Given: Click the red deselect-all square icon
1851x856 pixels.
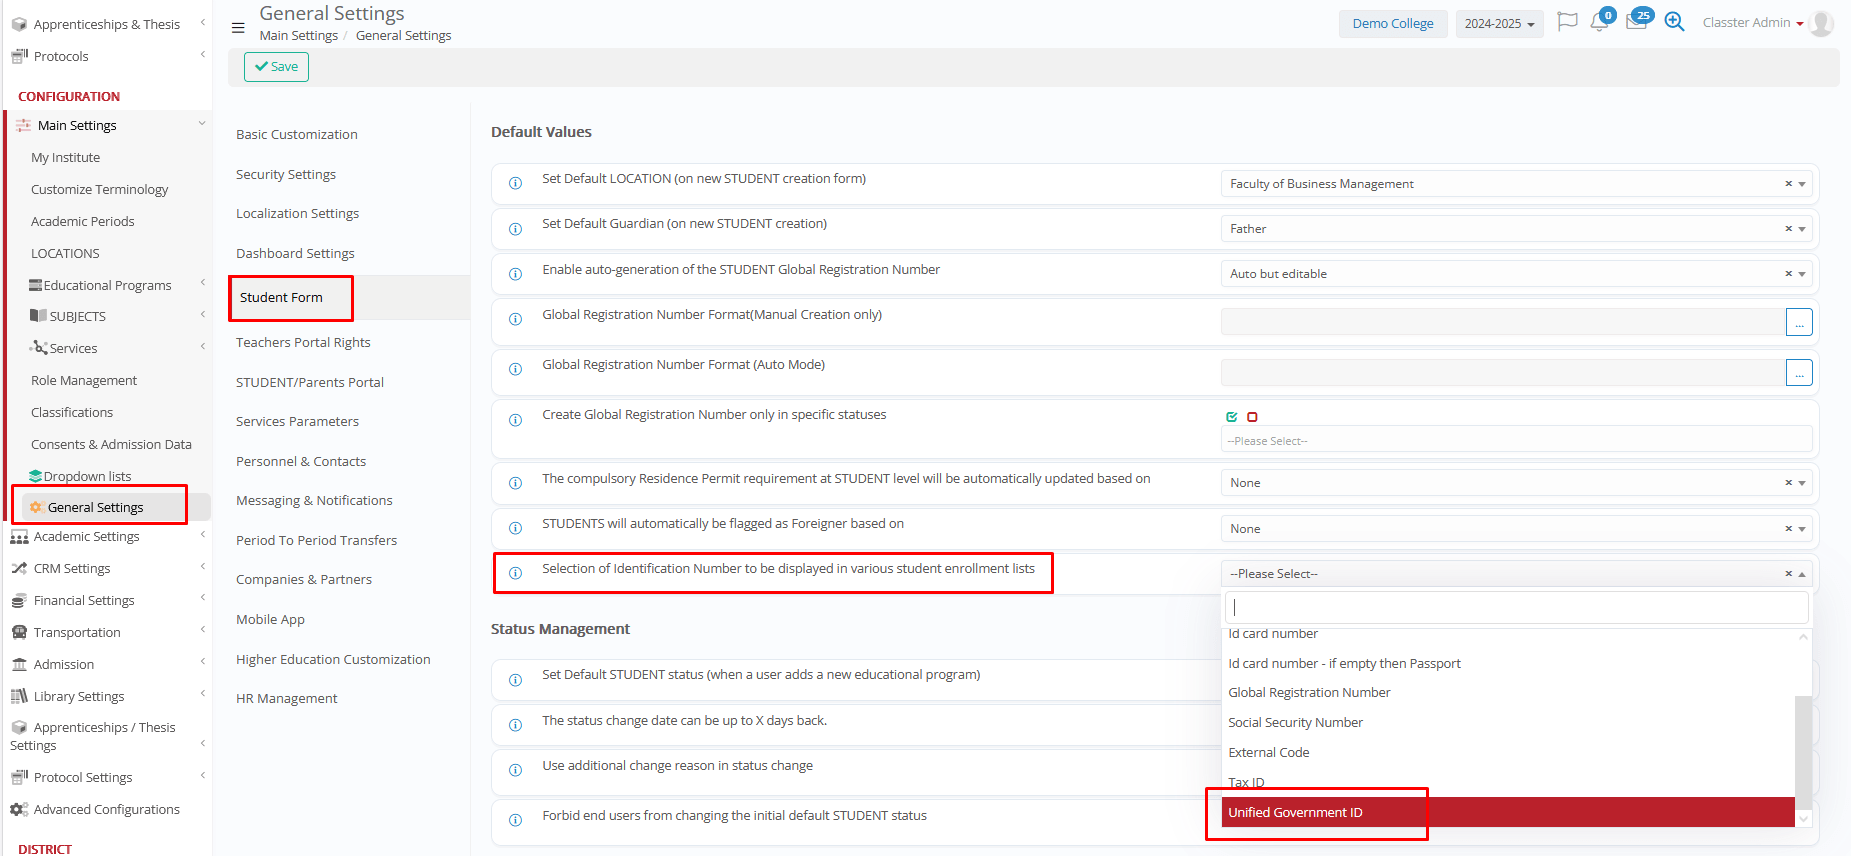Looking at the screenshot, I should pos(1252,417).
